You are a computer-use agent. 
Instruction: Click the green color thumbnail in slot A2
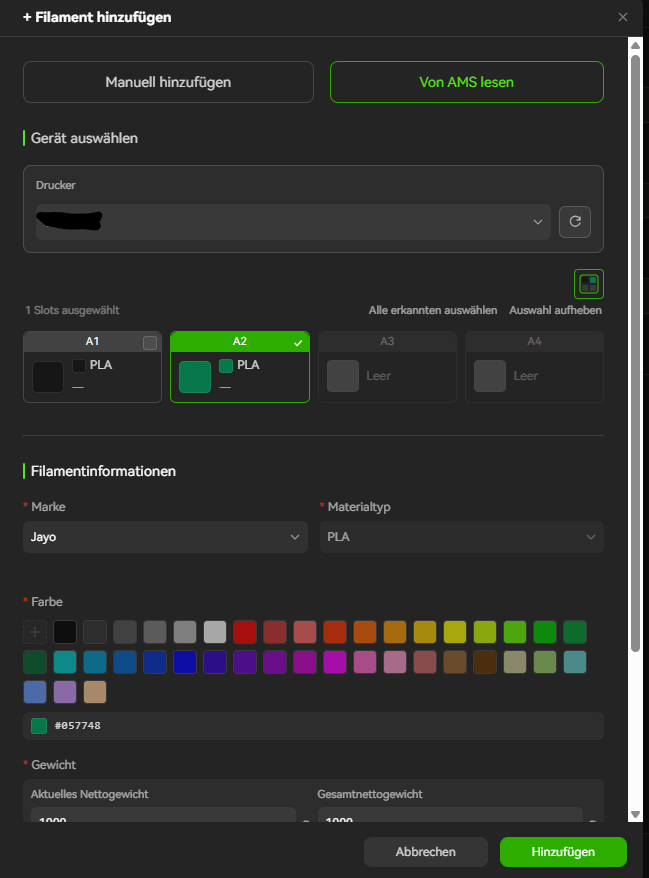pos(195,376)
